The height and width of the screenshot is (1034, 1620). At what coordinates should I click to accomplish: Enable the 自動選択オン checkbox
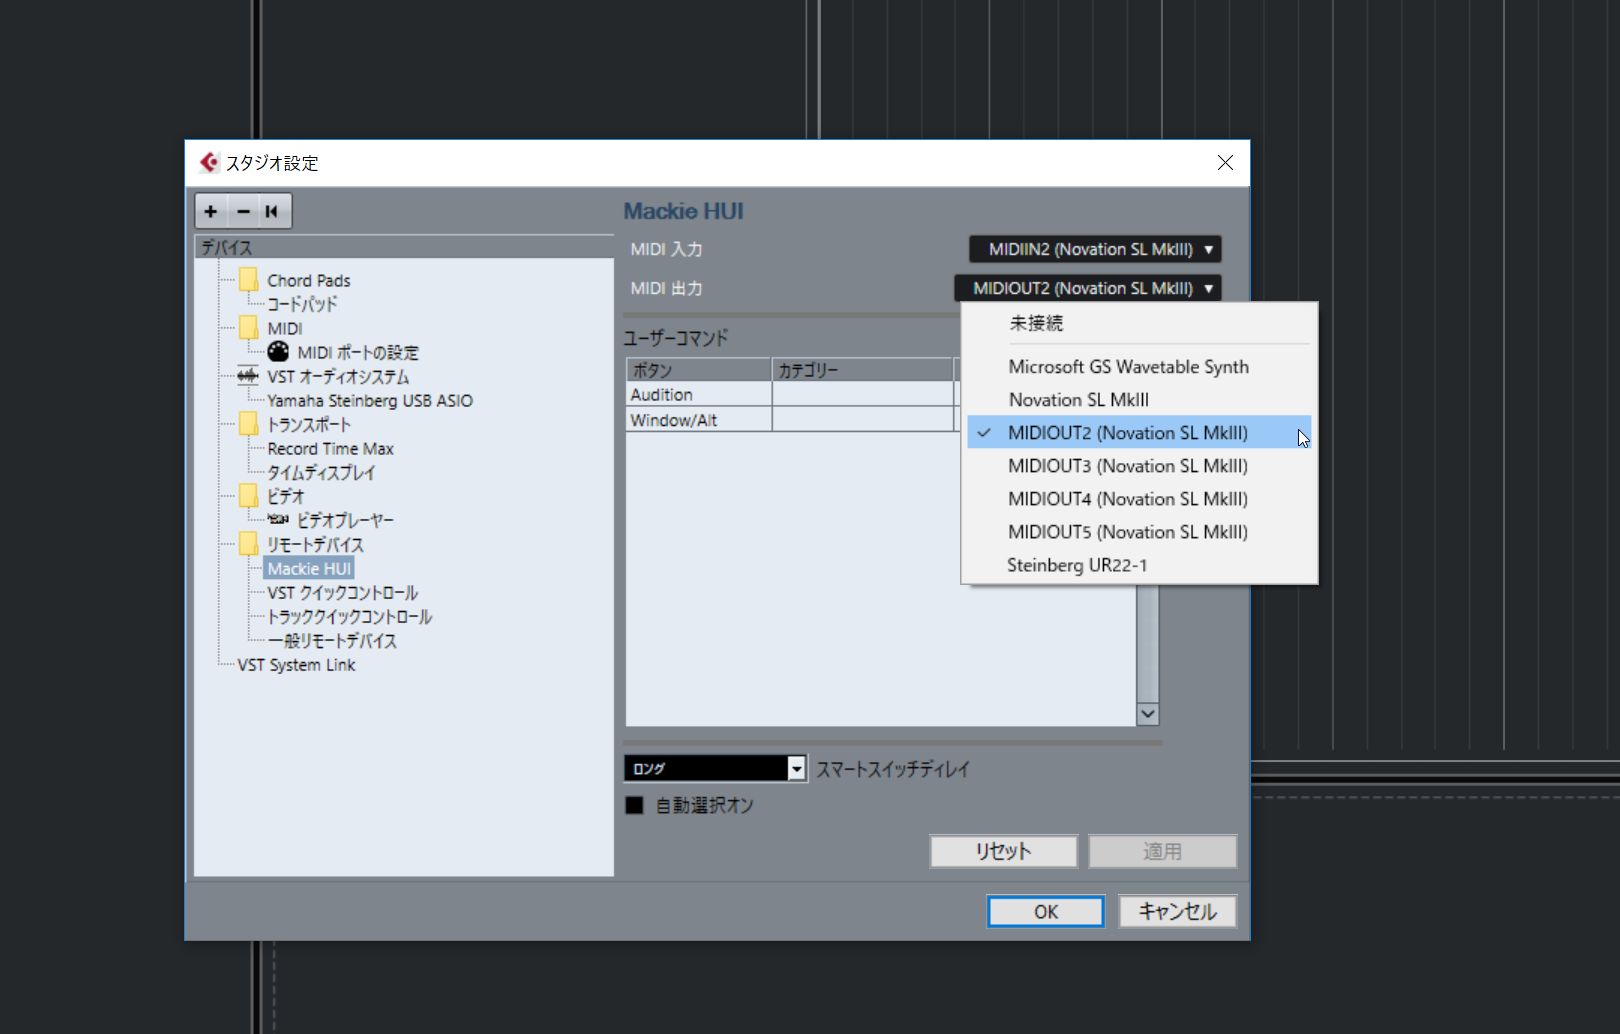pyautogui.click(x=634, y=805)
